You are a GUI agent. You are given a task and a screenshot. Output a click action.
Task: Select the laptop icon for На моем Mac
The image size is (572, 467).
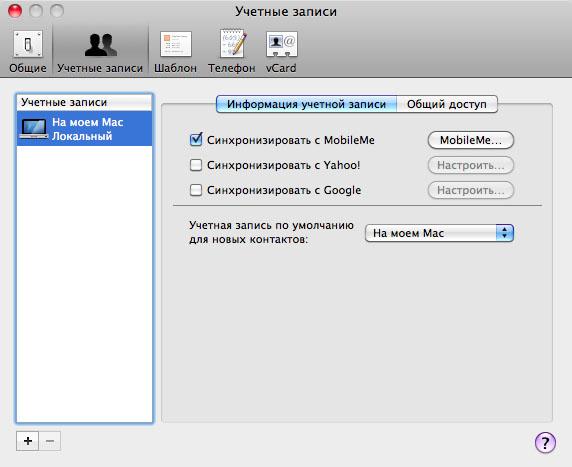[34, 129]
